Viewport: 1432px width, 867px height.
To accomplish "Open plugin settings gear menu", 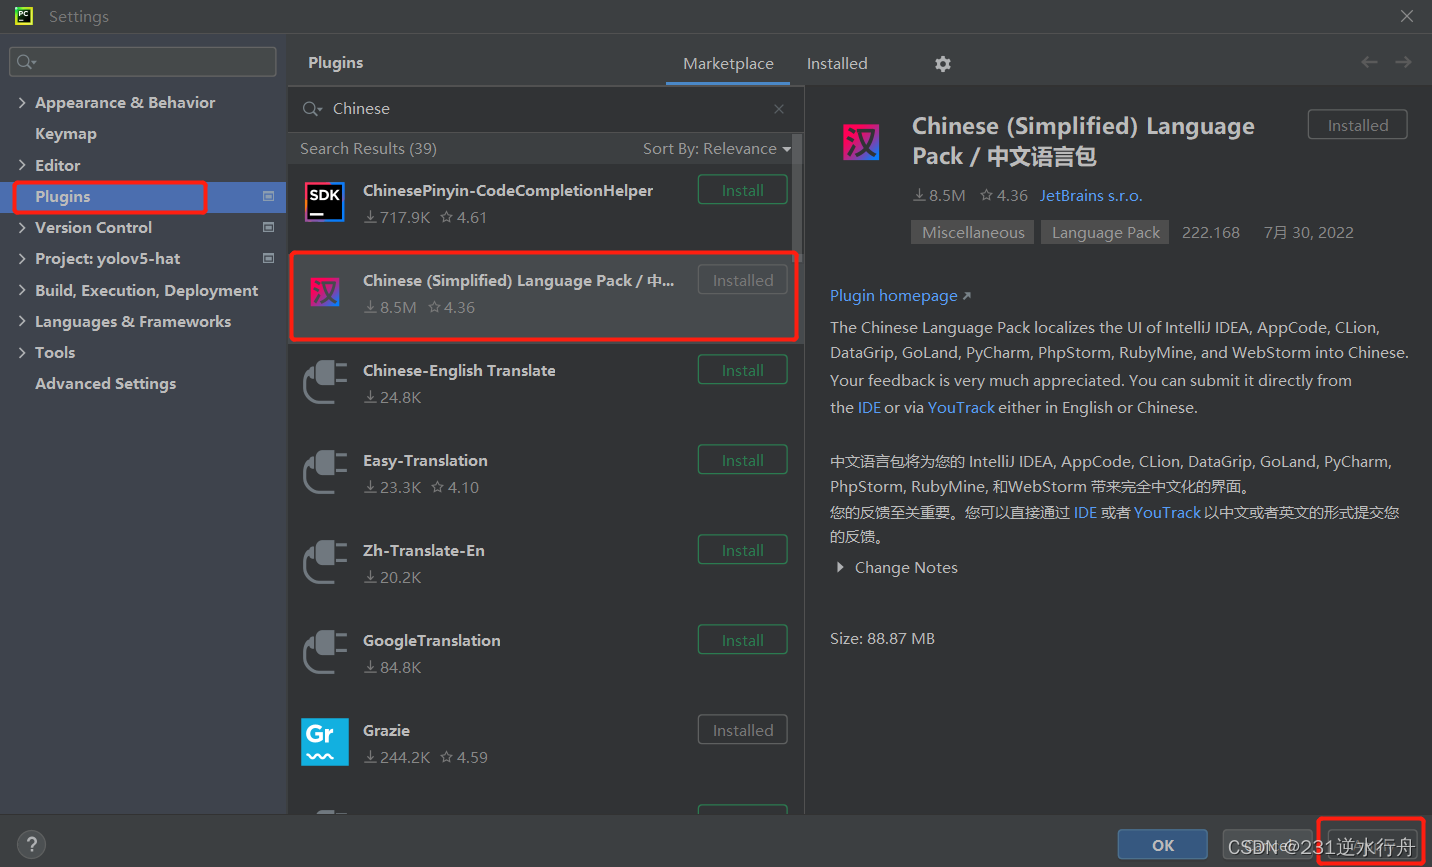I will click(x=942, y=64).
